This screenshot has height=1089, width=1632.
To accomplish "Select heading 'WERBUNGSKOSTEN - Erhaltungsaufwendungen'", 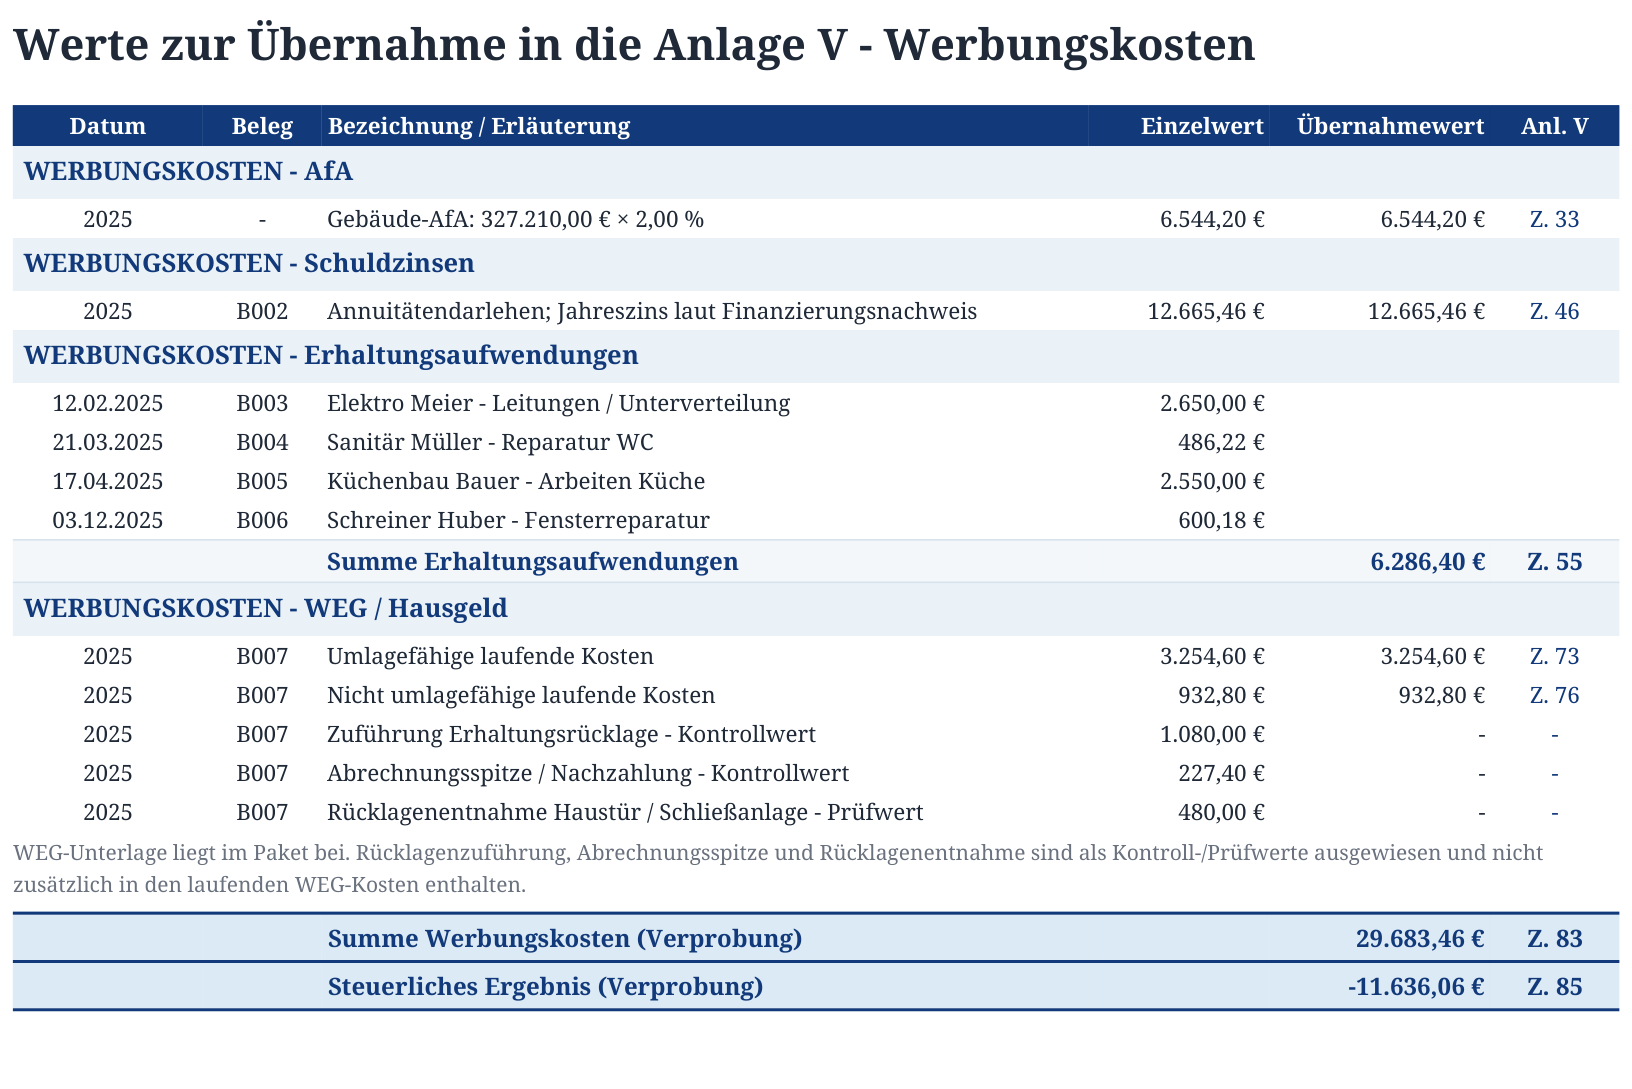I will coord(331,355).
